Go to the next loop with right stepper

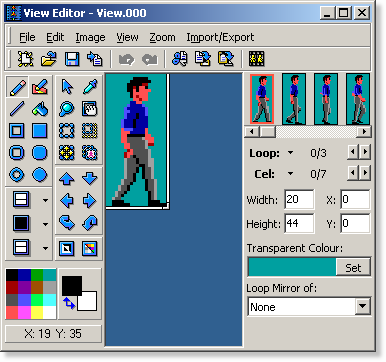[x=365, y=152]
